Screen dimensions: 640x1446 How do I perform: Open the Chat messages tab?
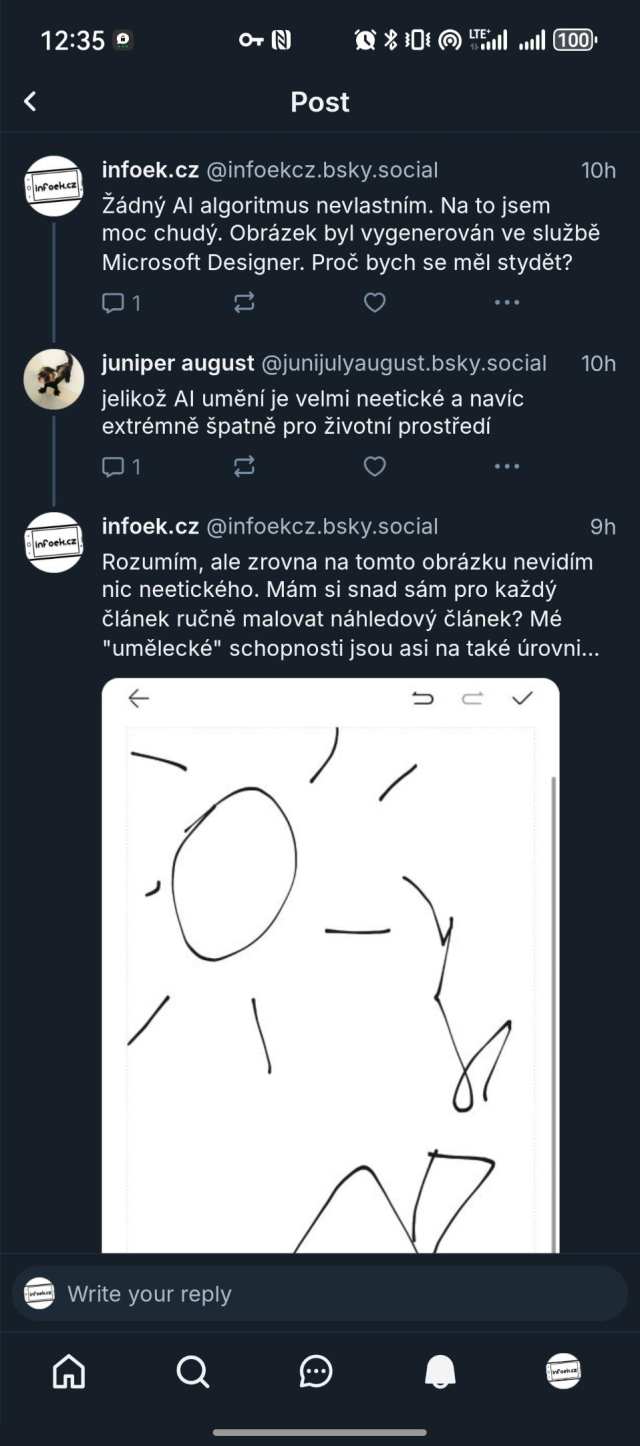click(316, 1372)
